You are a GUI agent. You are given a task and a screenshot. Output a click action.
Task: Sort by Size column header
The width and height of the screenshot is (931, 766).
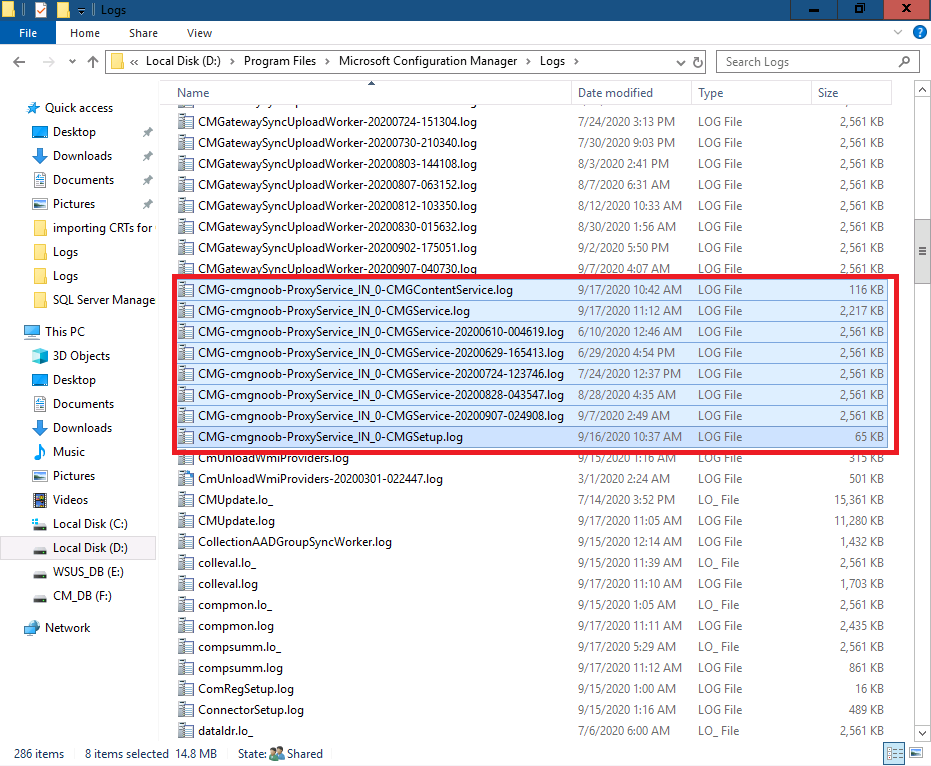point(851,93)
